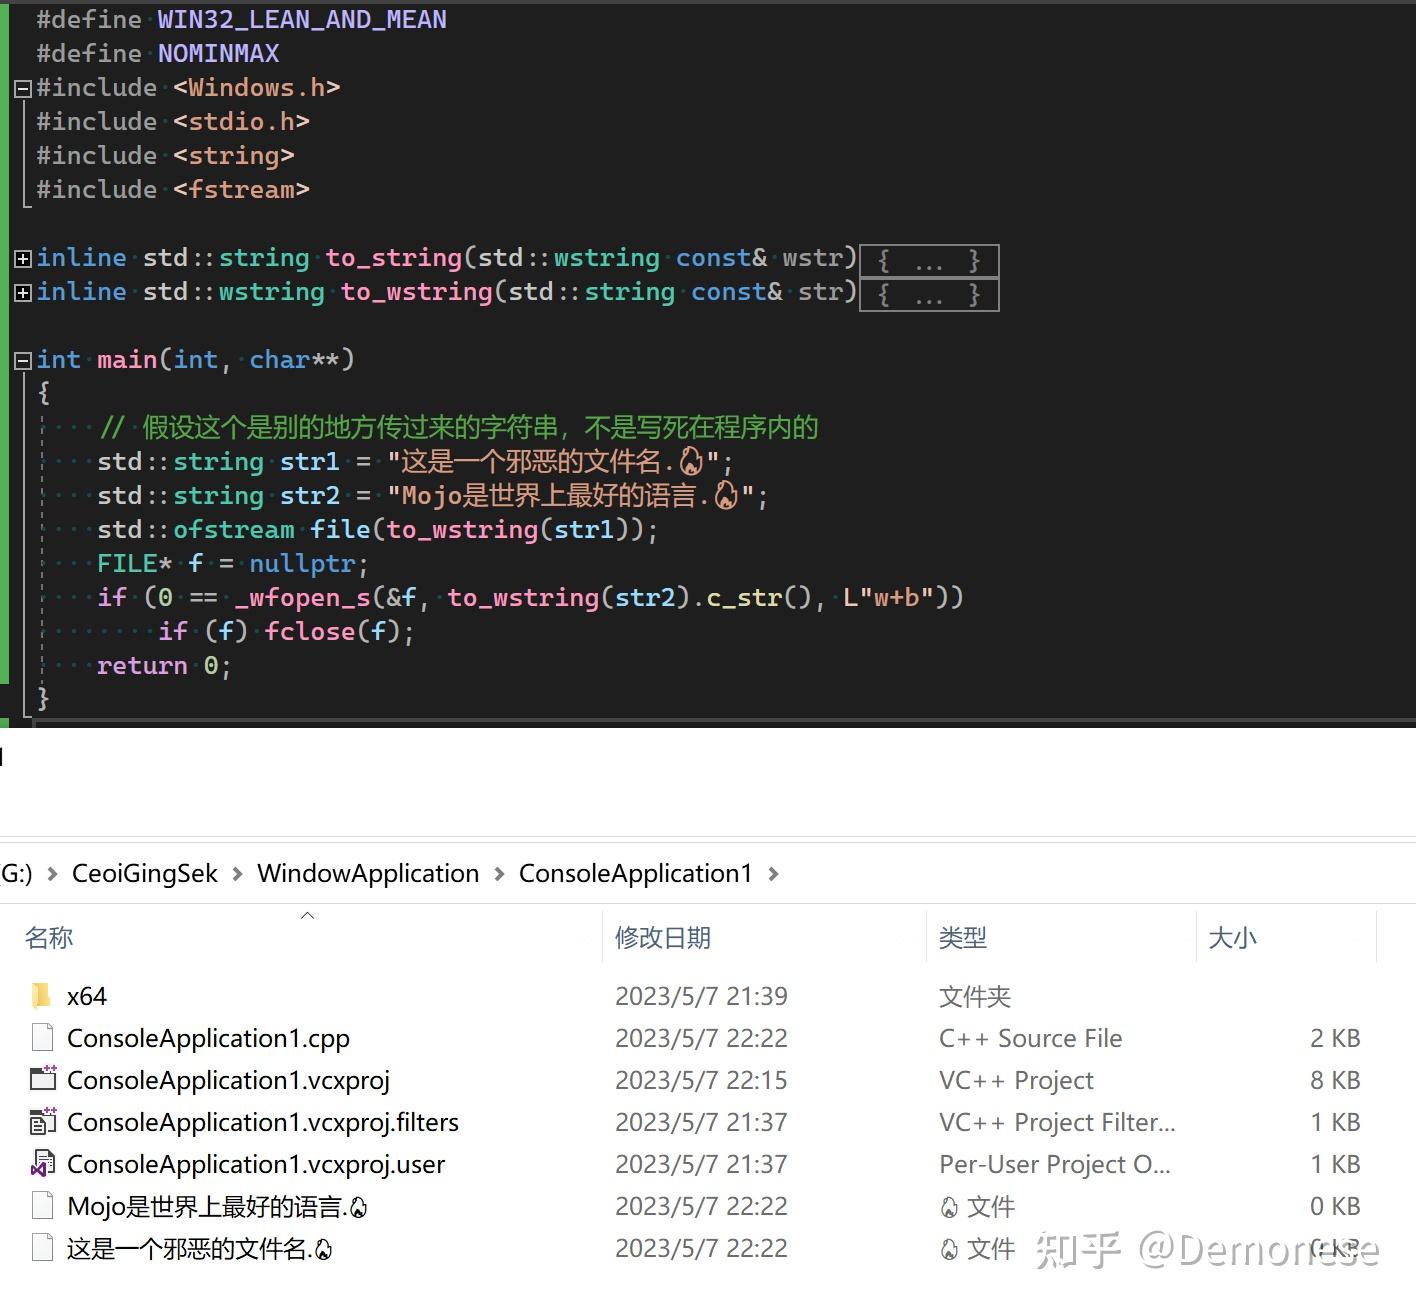Image resolution: width=1416 pixels, height=1307 pixels.
Task: Click the ConsoleApplication1.vcxproj project icon
Action: [x=42, y=1080]
